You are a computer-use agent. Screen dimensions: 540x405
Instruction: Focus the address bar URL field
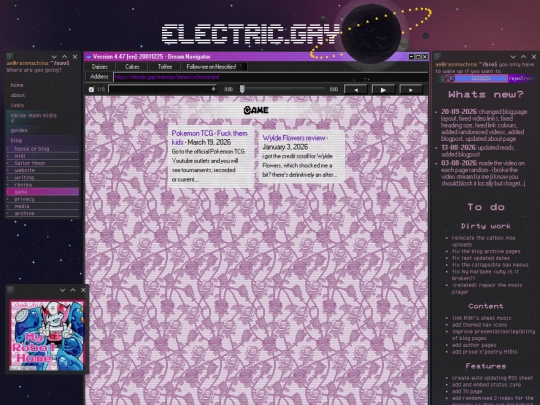coord(271,77)
